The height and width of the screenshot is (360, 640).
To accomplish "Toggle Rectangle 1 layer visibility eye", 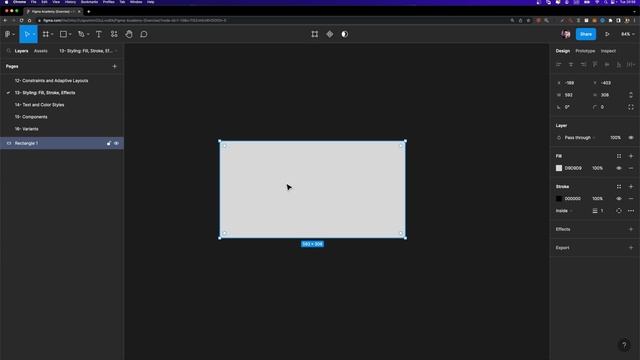I will pos(117,143).
